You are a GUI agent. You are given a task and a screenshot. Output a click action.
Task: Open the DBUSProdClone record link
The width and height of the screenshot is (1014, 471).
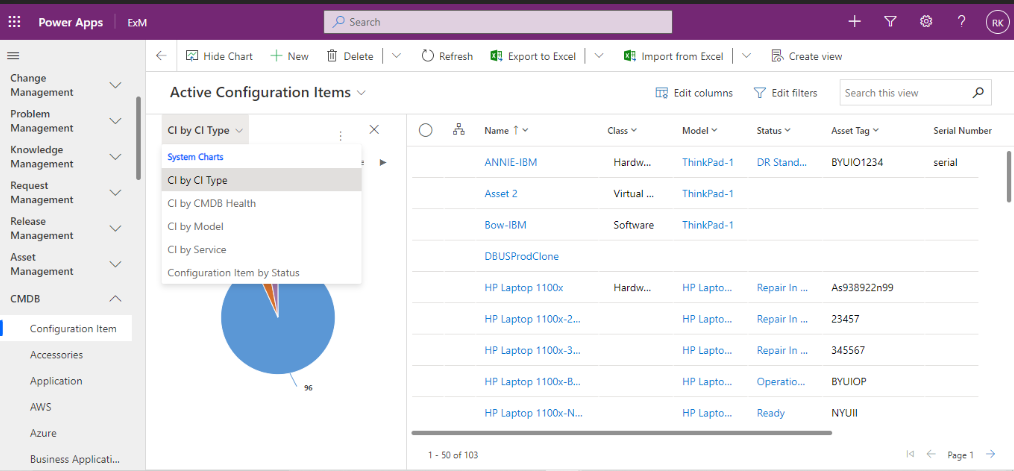click(522, 256)
